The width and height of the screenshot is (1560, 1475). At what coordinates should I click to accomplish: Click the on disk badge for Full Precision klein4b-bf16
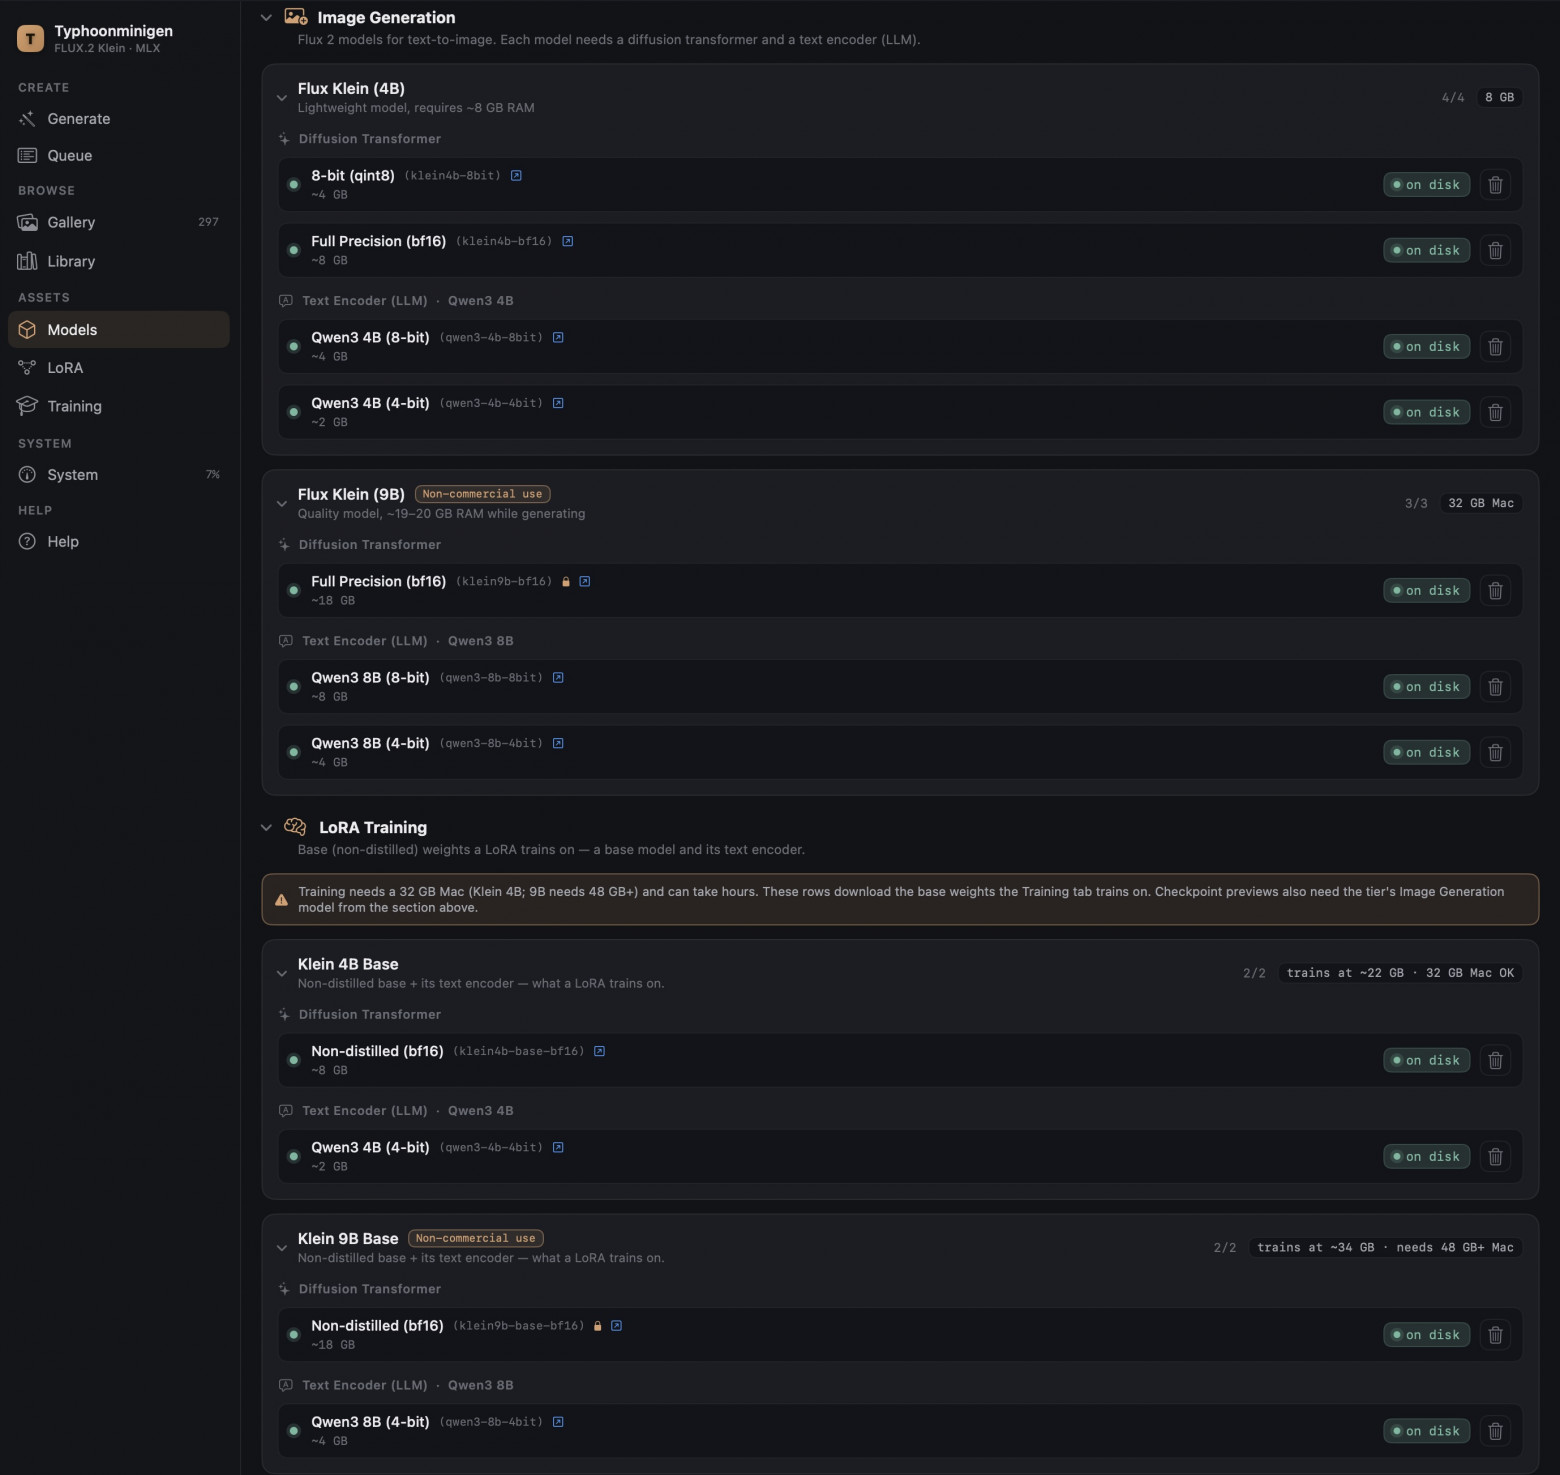pos(1427,251)
